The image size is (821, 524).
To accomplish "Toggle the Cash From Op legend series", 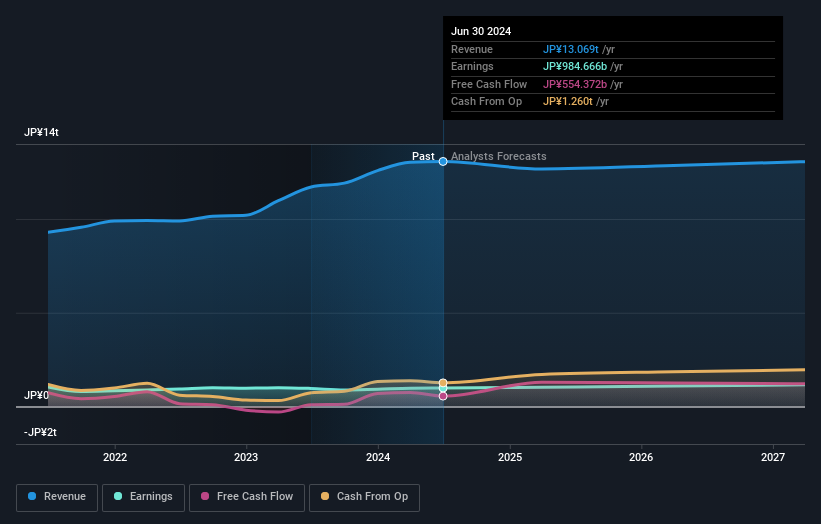I will pos(364,497).
